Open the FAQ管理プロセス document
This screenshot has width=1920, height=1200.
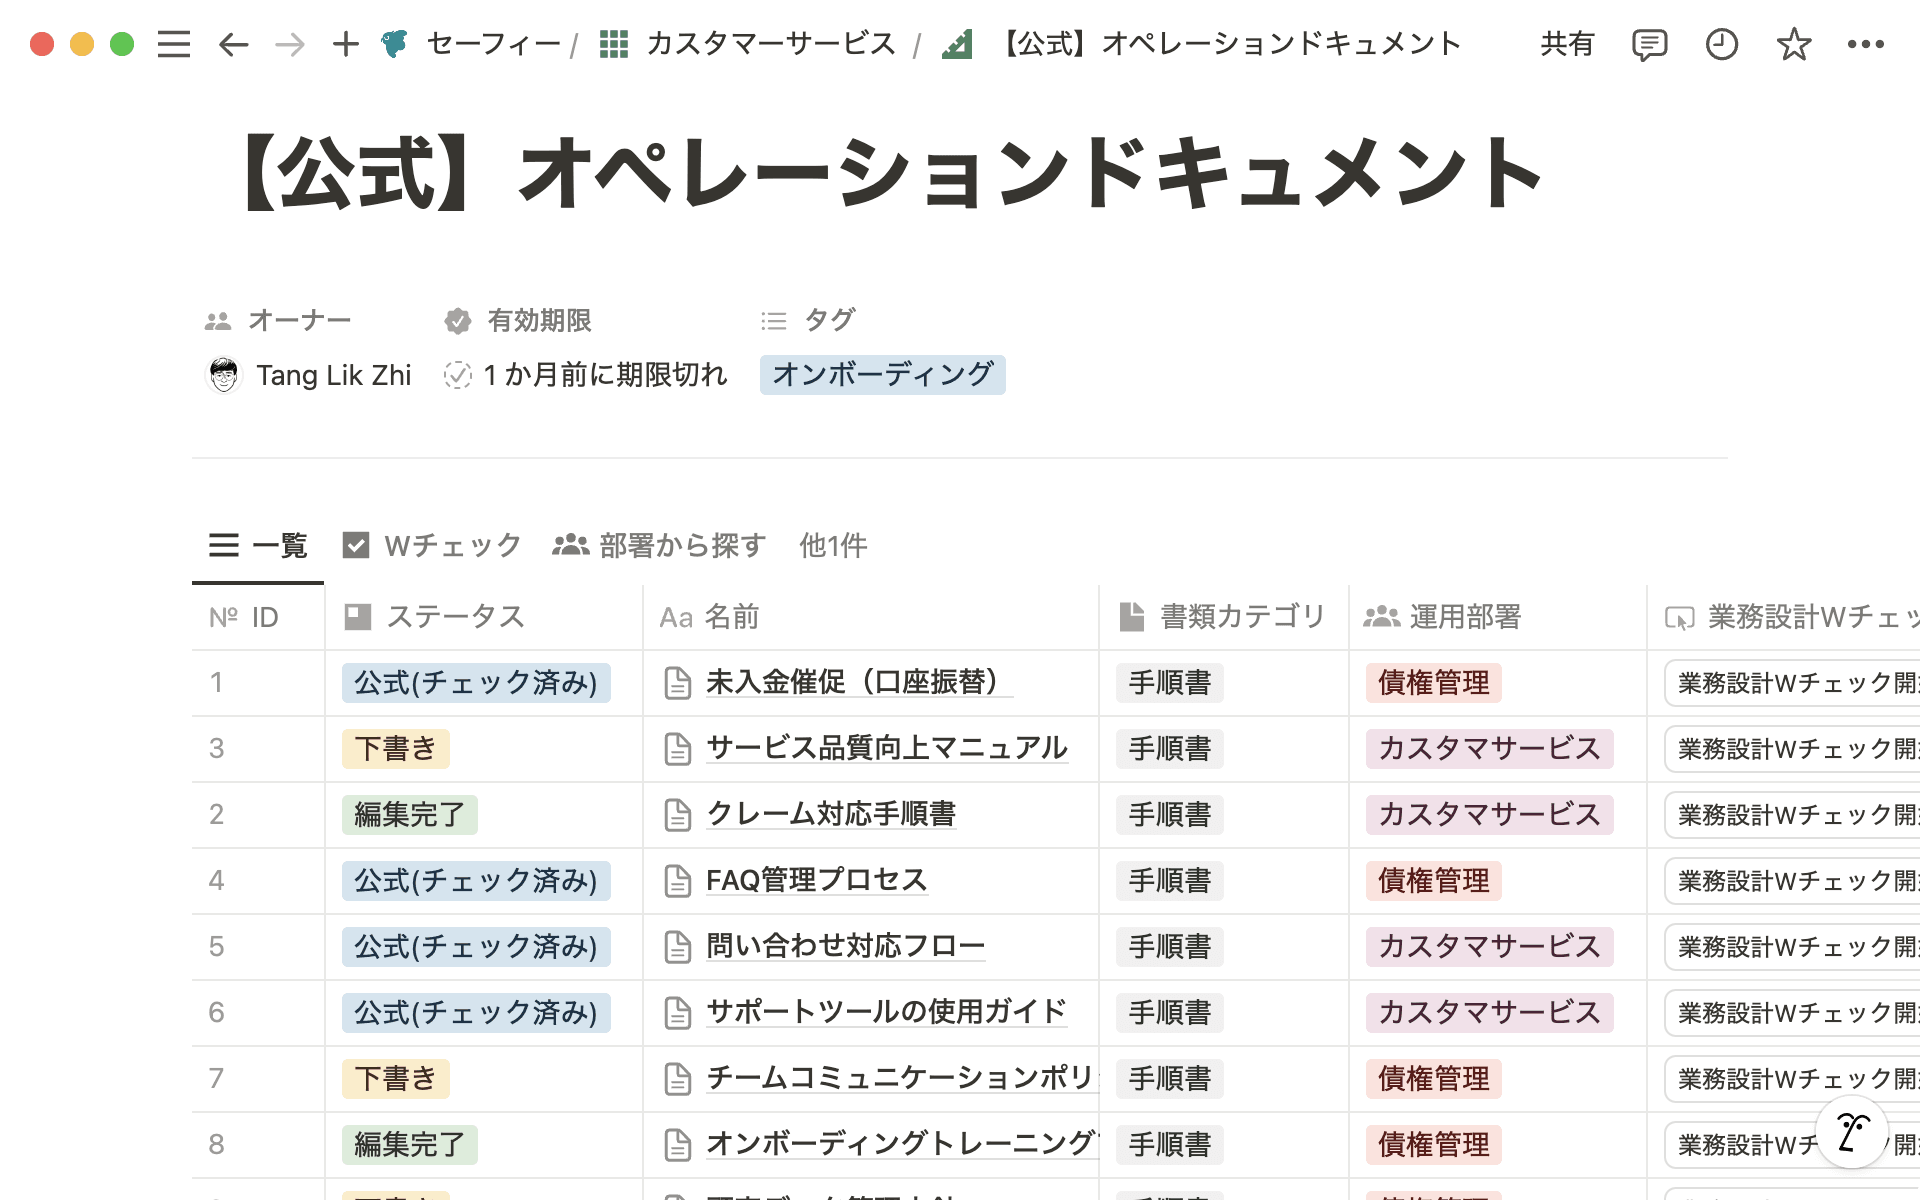pos(816,880)
